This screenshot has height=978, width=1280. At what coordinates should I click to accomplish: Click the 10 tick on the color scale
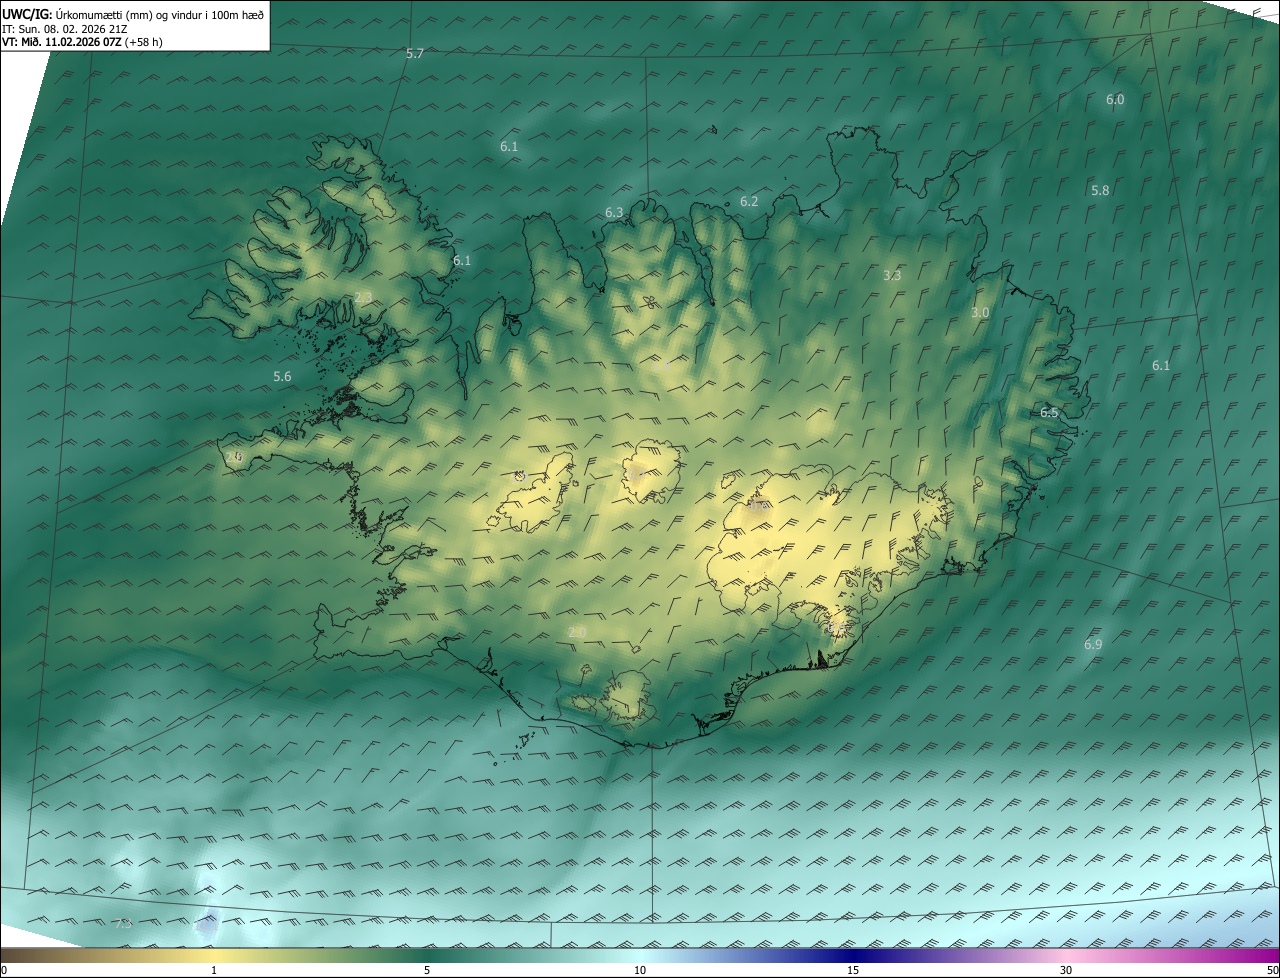[x=640, y=970]
